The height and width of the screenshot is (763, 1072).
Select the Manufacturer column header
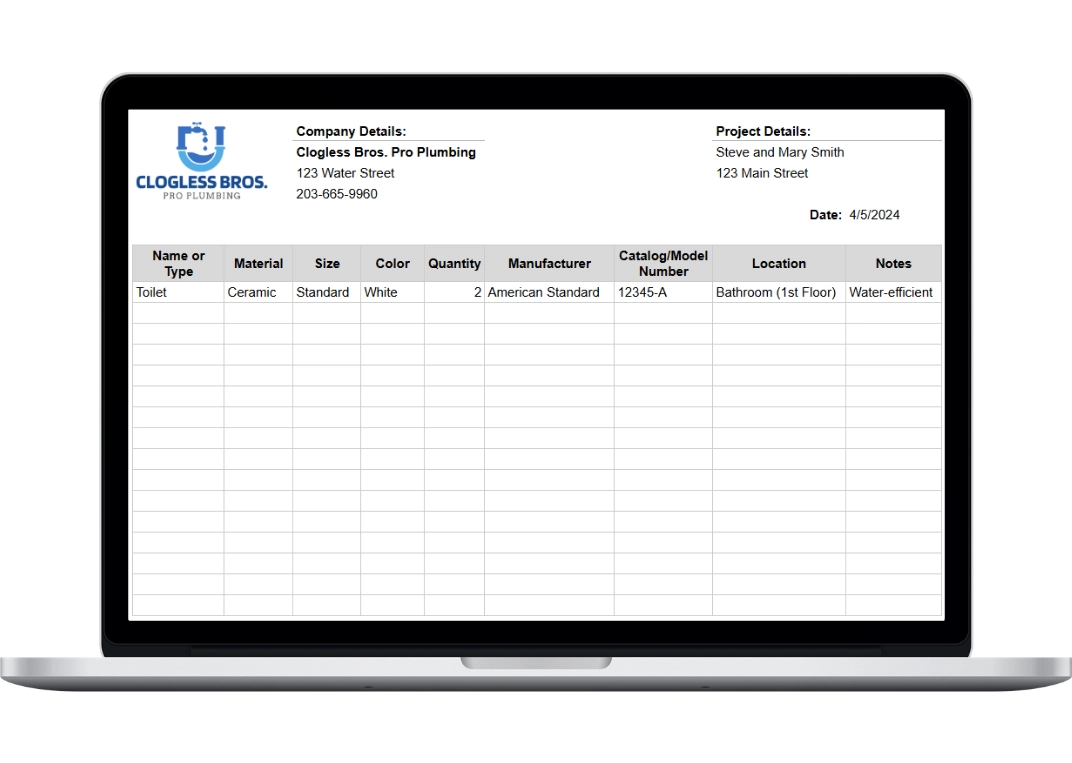click(x=549, y=264)
